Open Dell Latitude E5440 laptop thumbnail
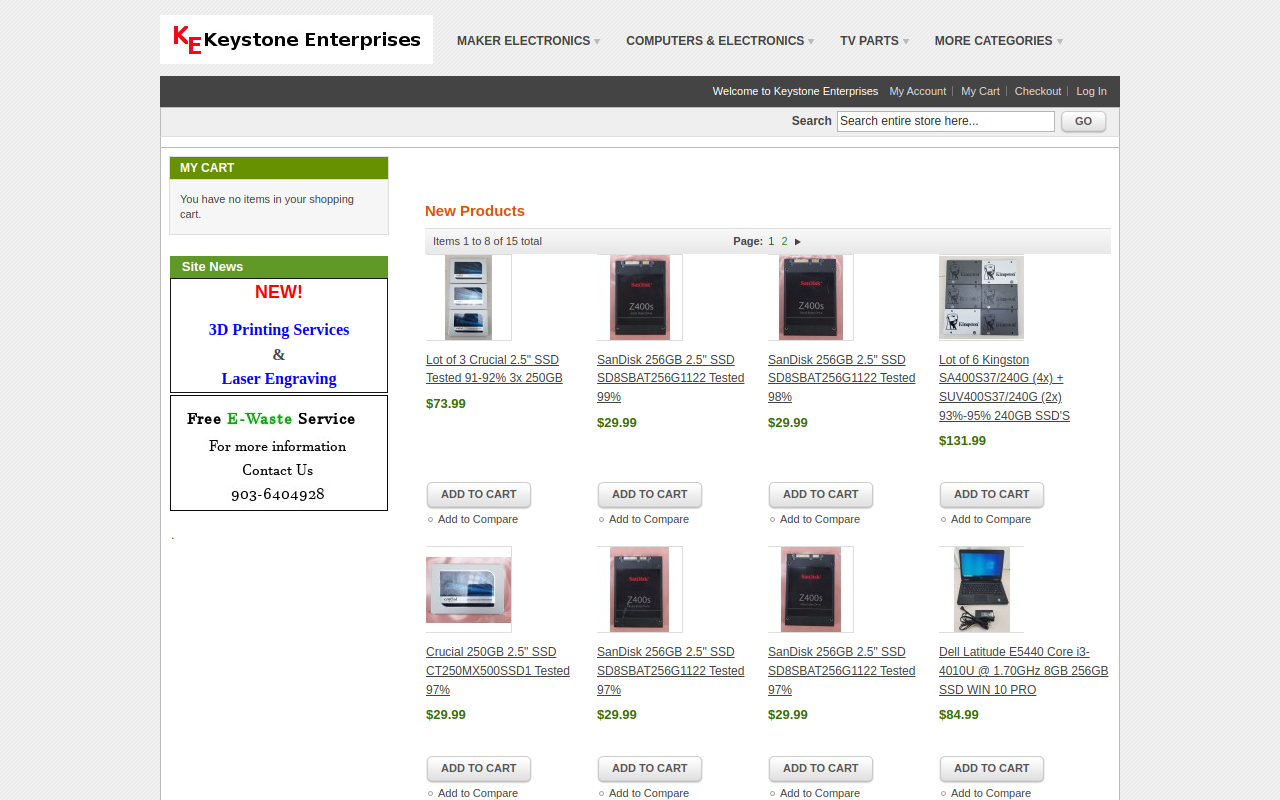Screen dimensions: 1280x800 pyautogui.click(x=981, y=589)
